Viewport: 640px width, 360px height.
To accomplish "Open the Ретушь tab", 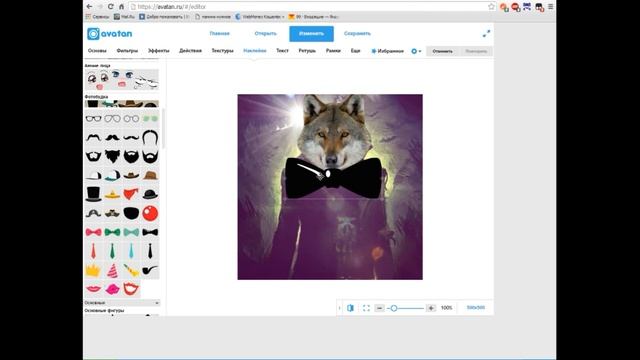I will coord(307,51).
